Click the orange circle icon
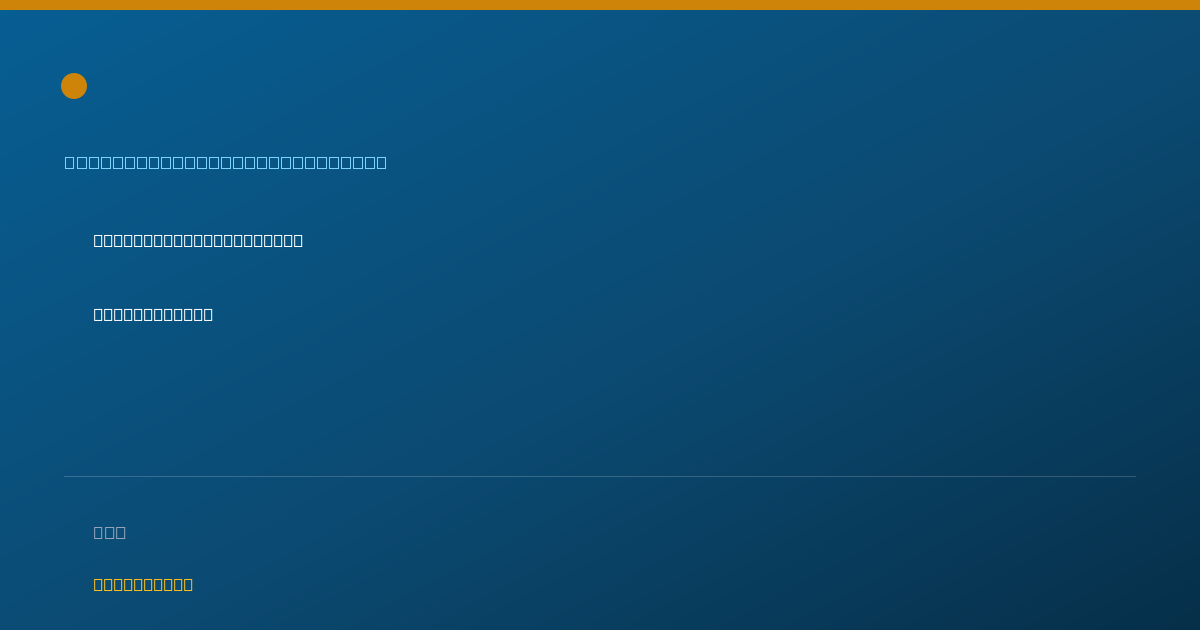Screen dimensions: 1200x630 (x=74, y=86)
